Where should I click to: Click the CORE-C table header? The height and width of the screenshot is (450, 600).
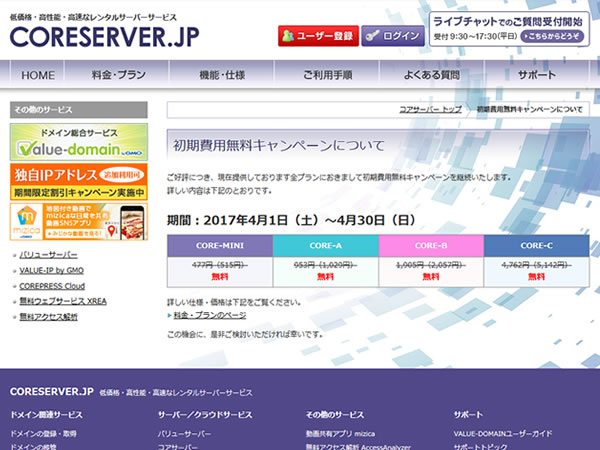(x=536, y=246)
